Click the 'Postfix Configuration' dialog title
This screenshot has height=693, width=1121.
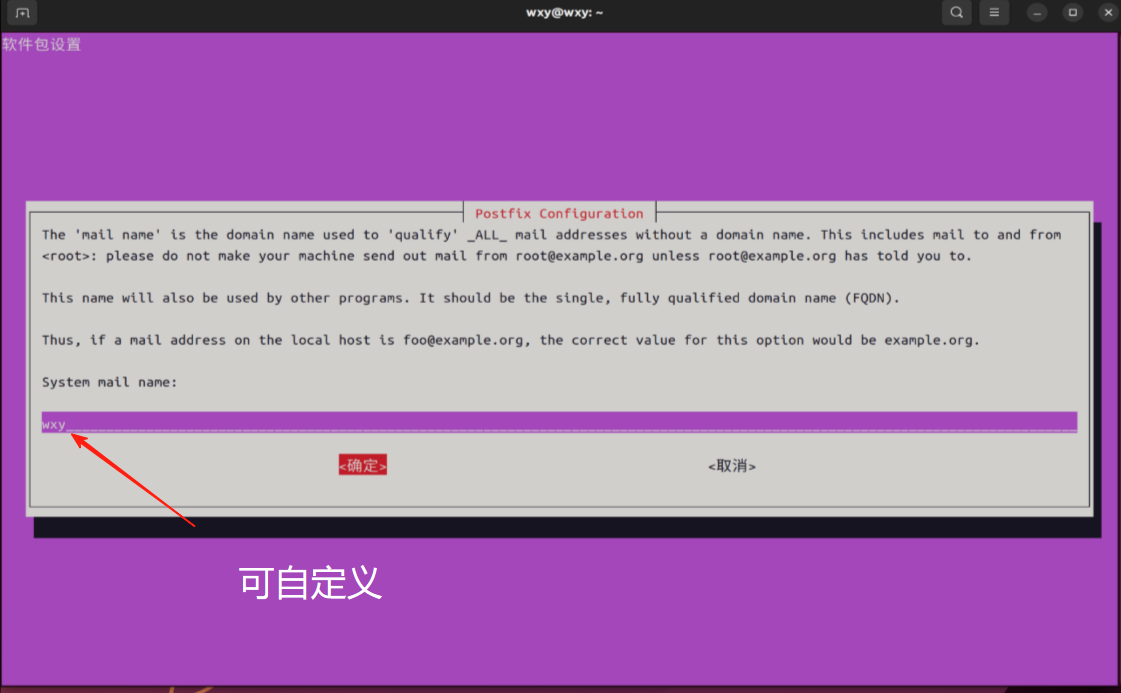pos(559,213)
